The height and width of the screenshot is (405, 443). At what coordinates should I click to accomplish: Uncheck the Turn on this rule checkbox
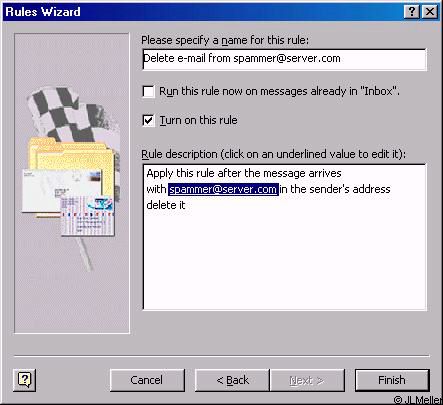[148, 120]
